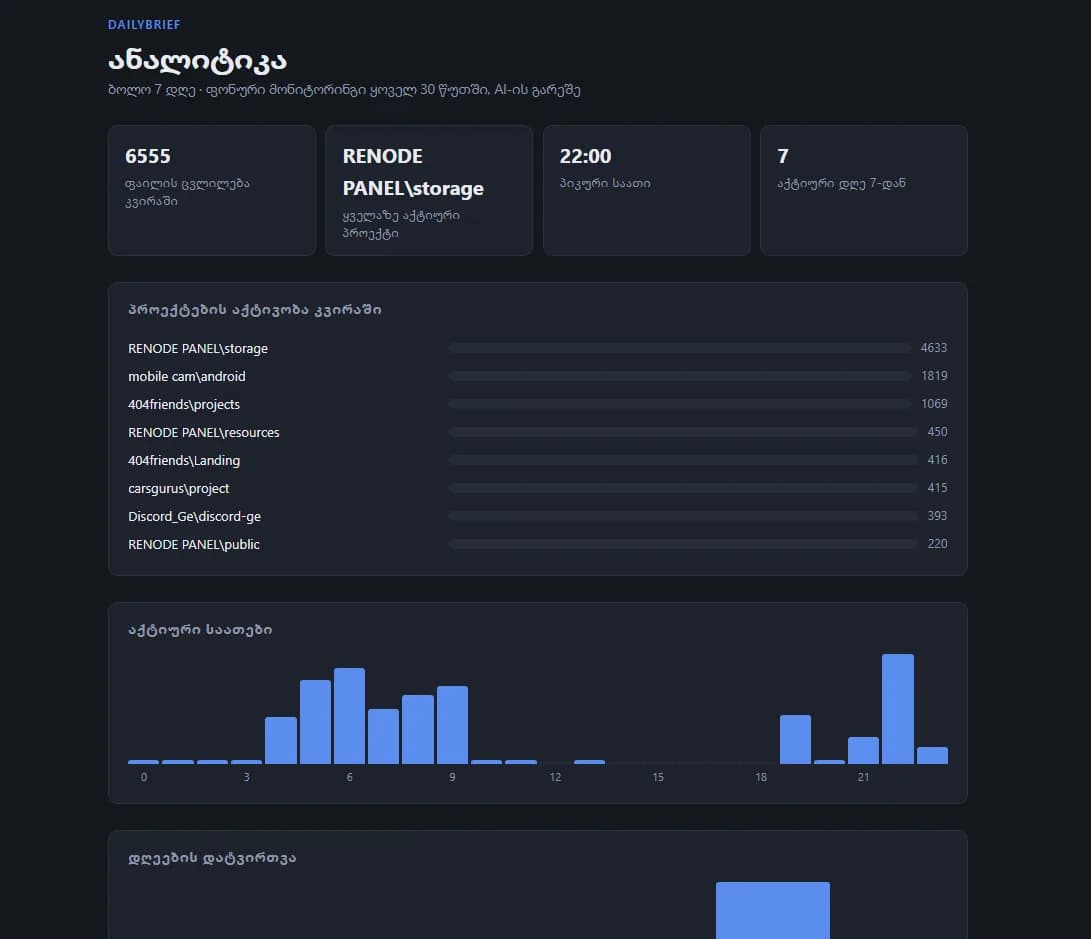Open the RENODE PANEL\storage most active project card
1091x939 pixels.
pyautogui.click(x=429, y=190)
